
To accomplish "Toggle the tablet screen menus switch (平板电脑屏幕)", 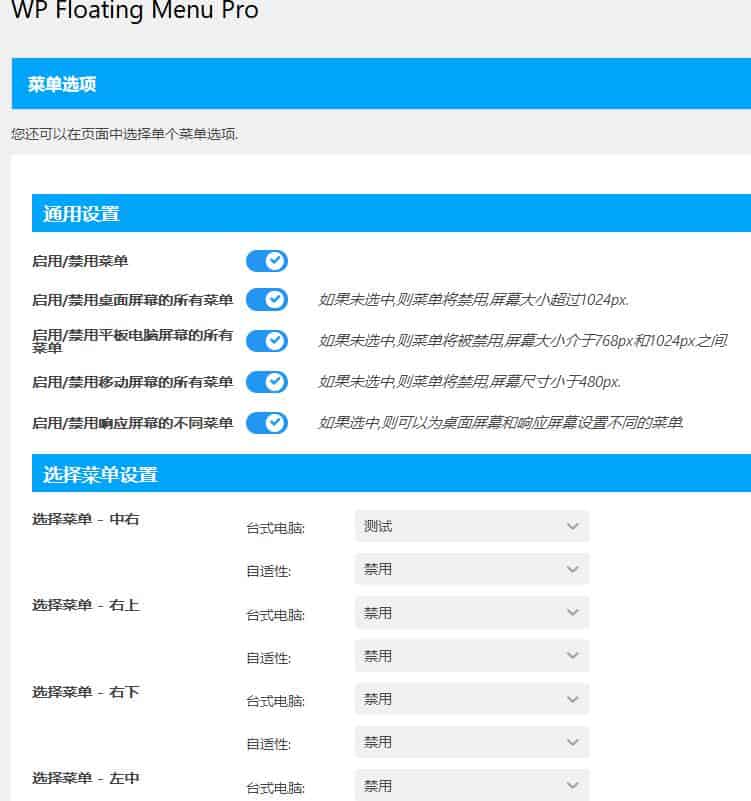I will coord(267,341).
